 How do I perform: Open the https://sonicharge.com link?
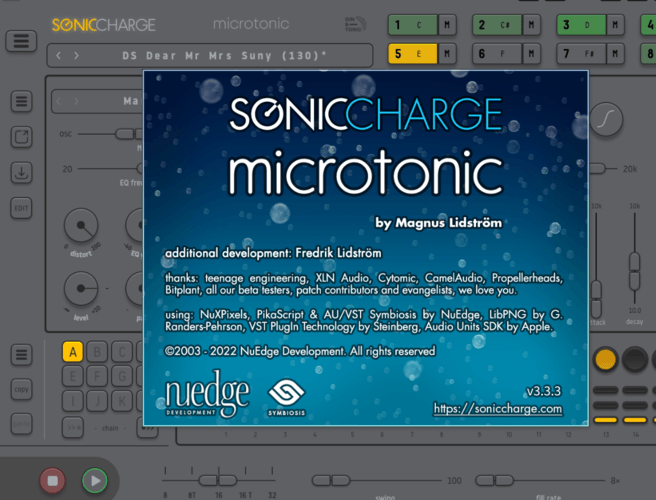(497, 408)
